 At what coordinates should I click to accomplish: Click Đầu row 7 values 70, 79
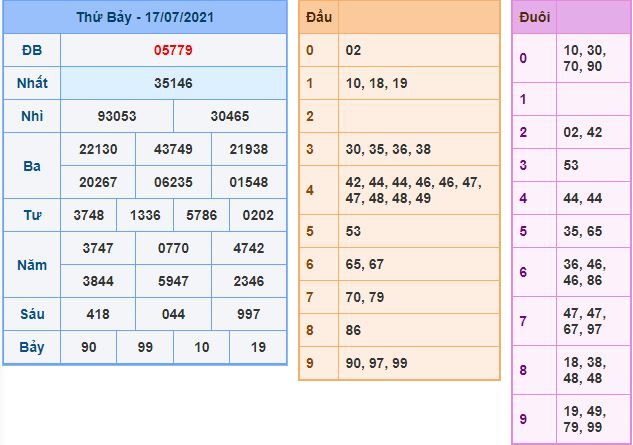pos(365,298)
